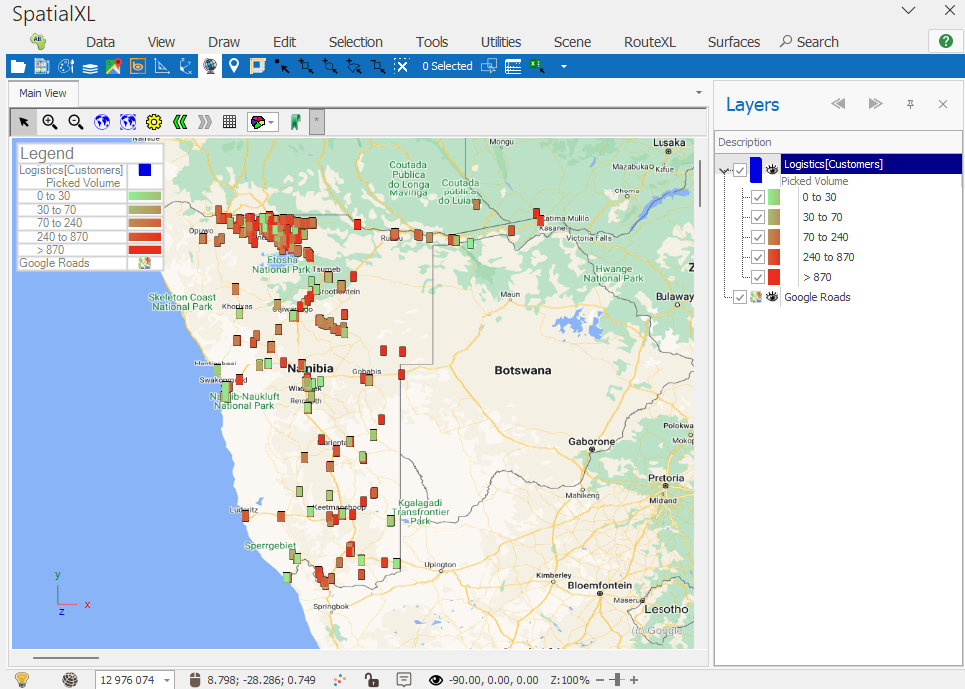Screen dimensions: 965x689
Task: Click the location pin marker tool
Action: 234,67
